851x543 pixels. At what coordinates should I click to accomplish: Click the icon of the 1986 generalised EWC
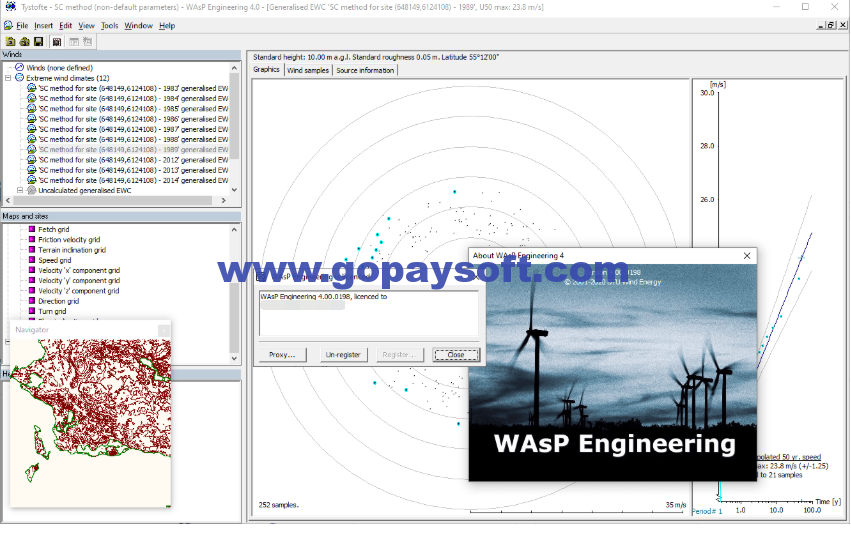(x=31, y=119)
